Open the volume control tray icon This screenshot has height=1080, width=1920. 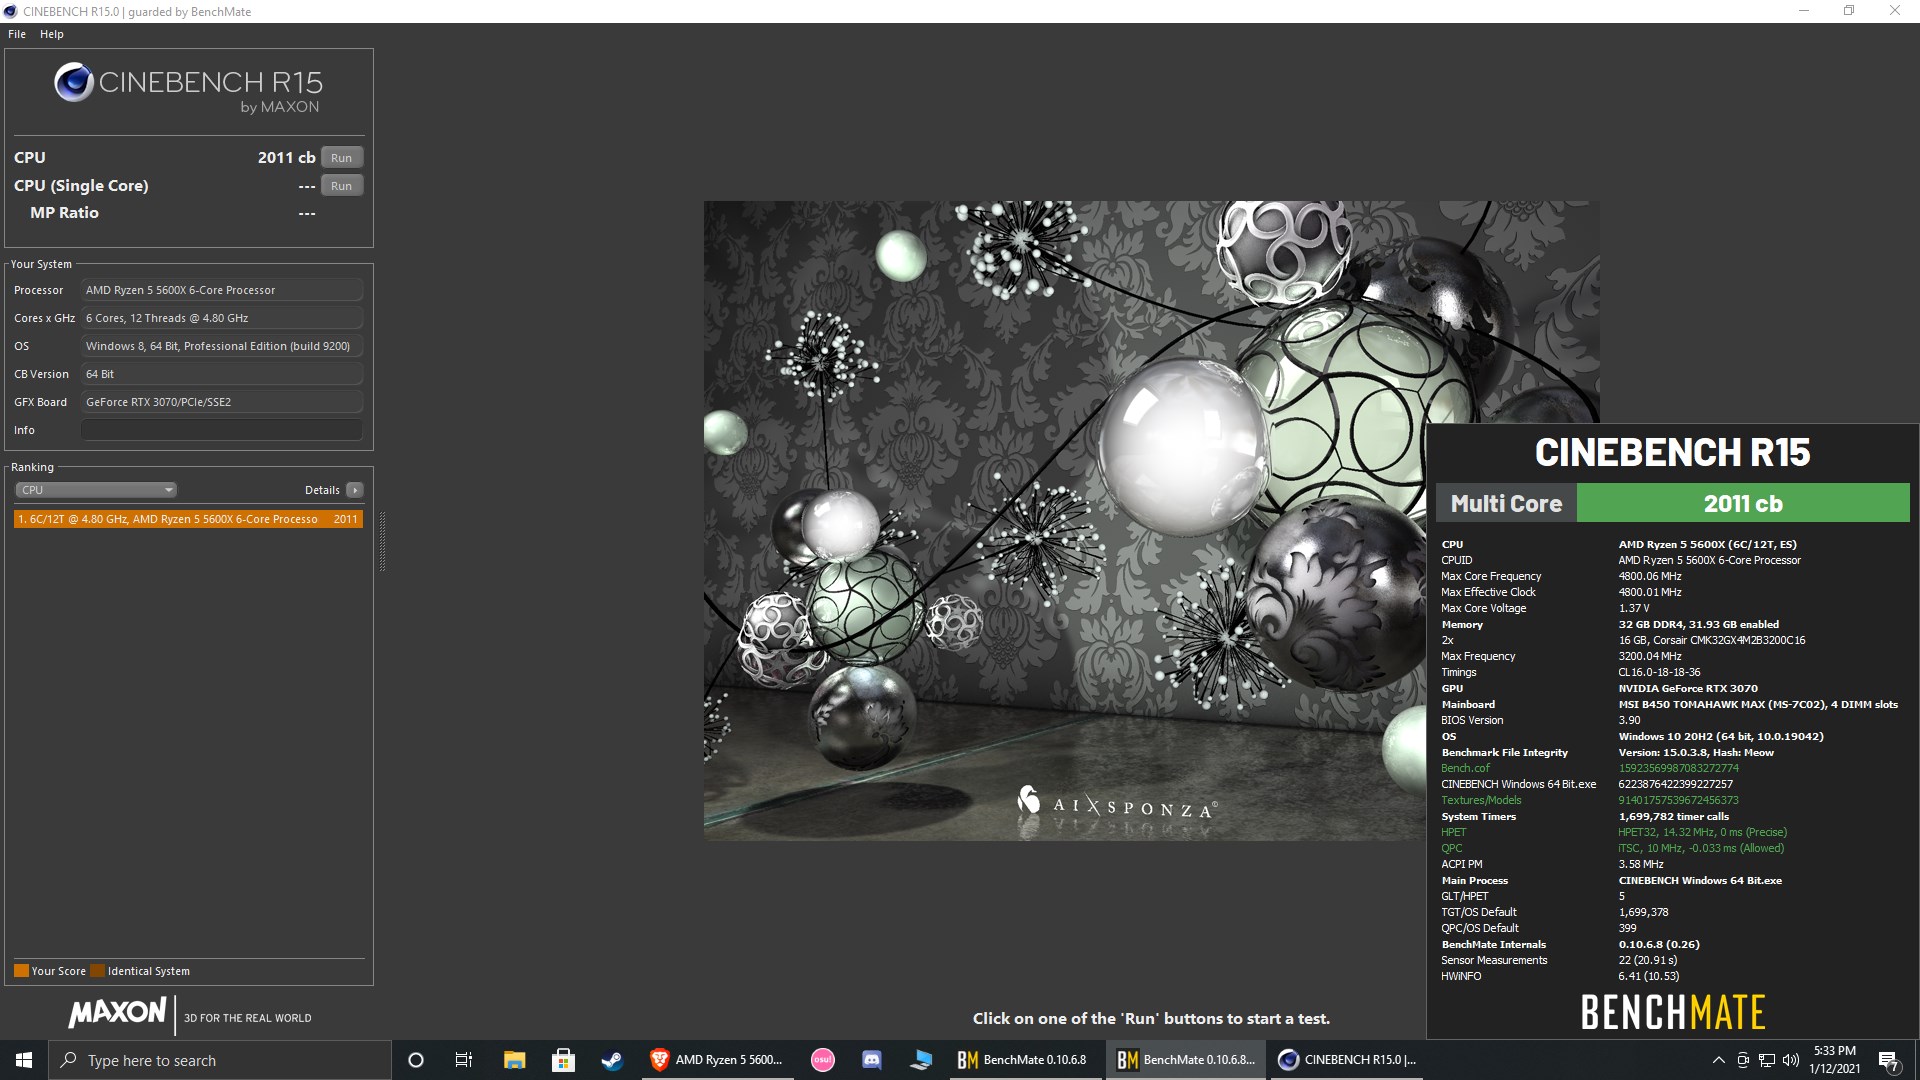pos(1791,1060)
